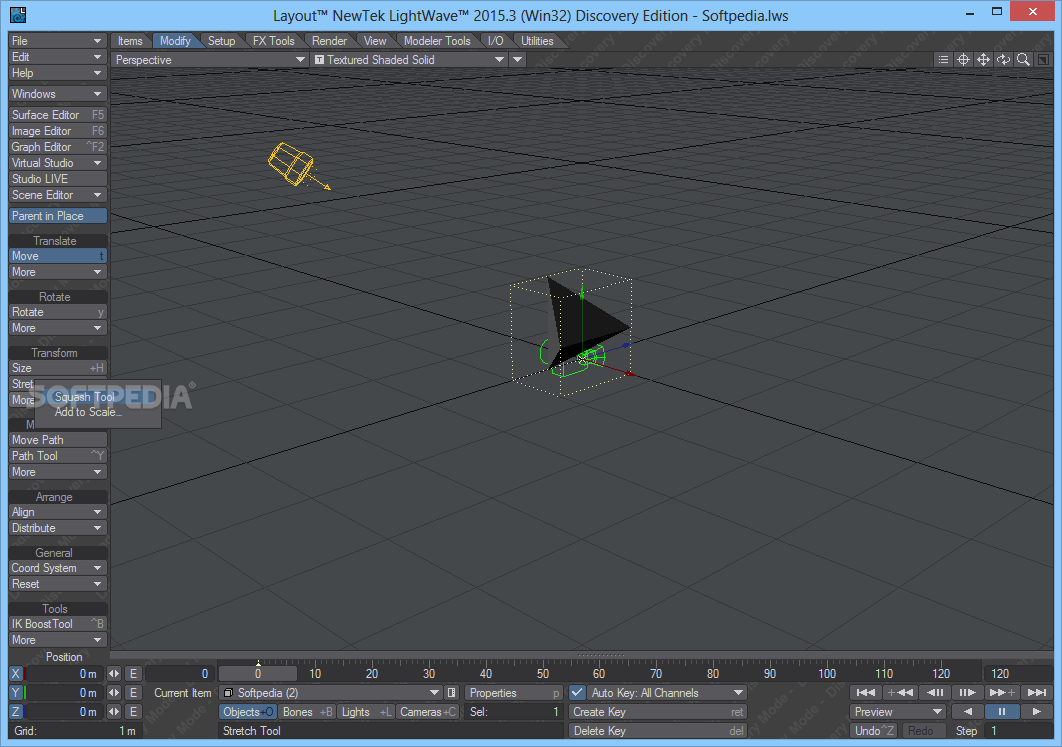Click the viewport center-on-item crosshair icon
The width and height of the screenshot is (1062, 747).
coord(963,60)
